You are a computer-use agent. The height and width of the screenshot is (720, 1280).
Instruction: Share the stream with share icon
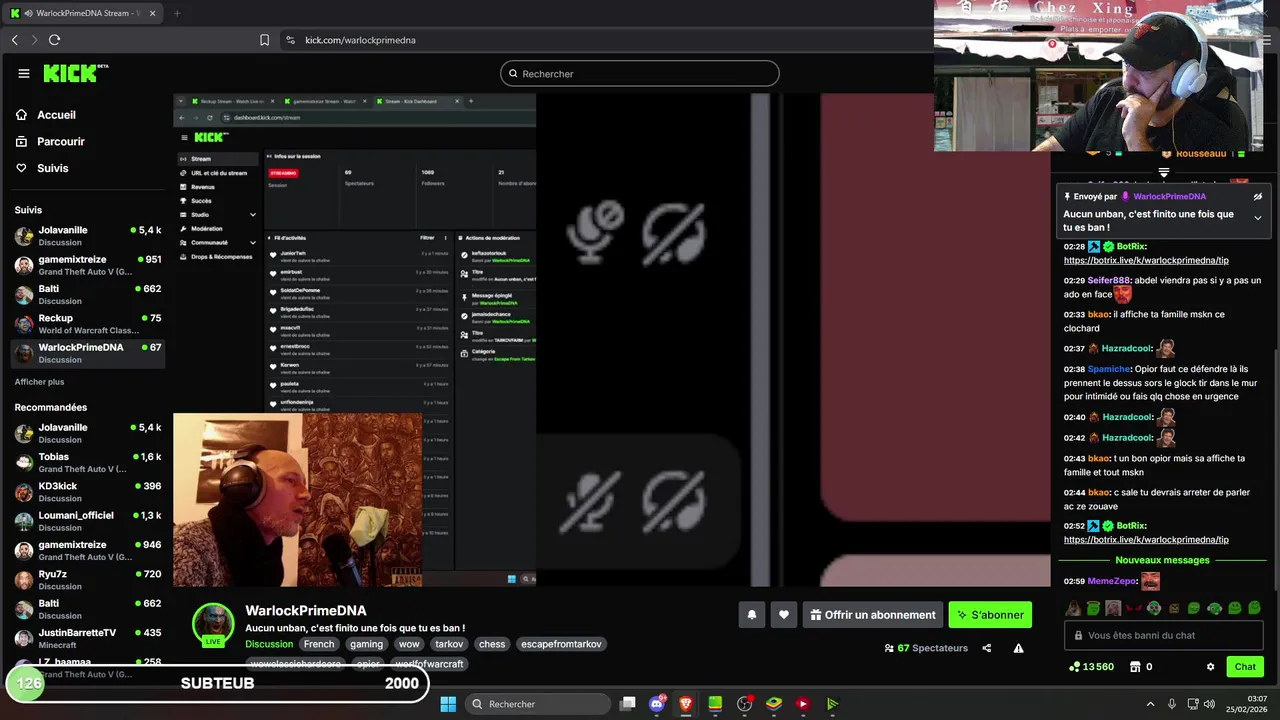point(987,648)
